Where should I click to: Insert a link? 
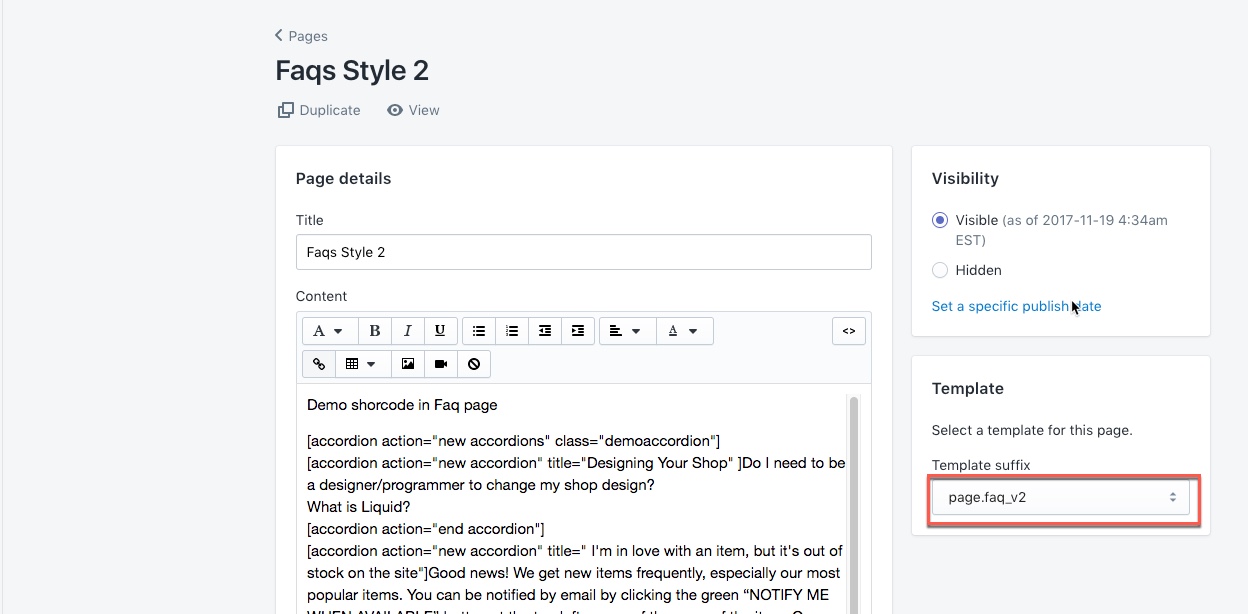[x=319, y=364]
